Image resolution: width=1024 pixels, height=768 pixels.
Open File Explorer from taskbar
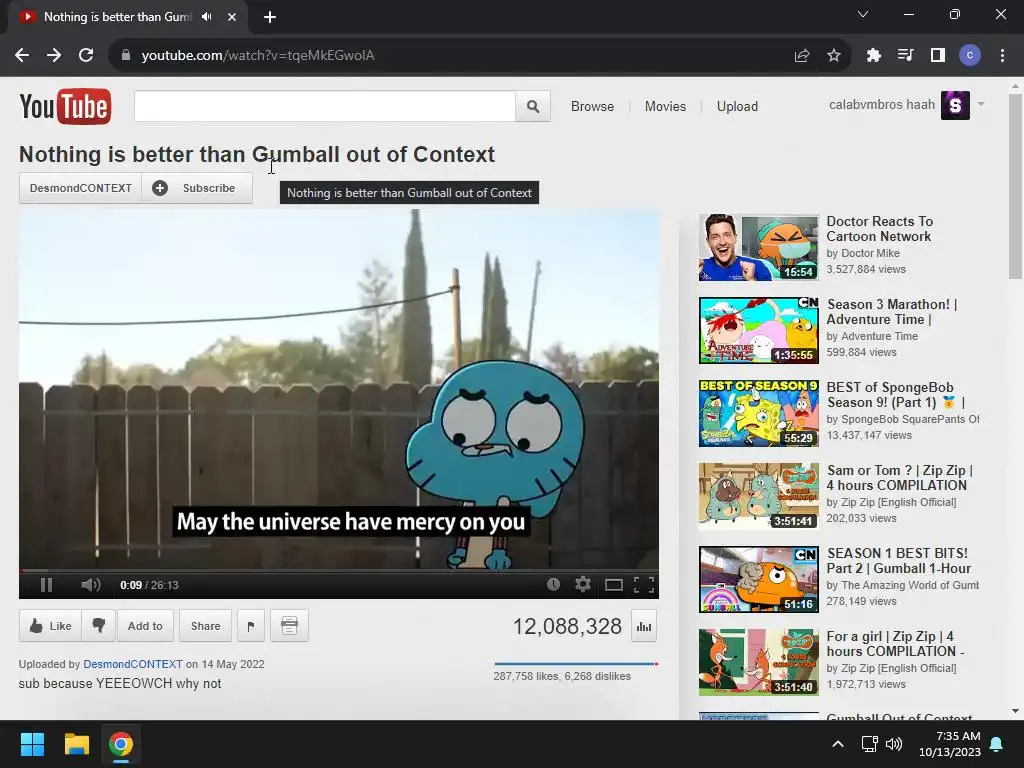pyautogui.click(x=76, y=744)
